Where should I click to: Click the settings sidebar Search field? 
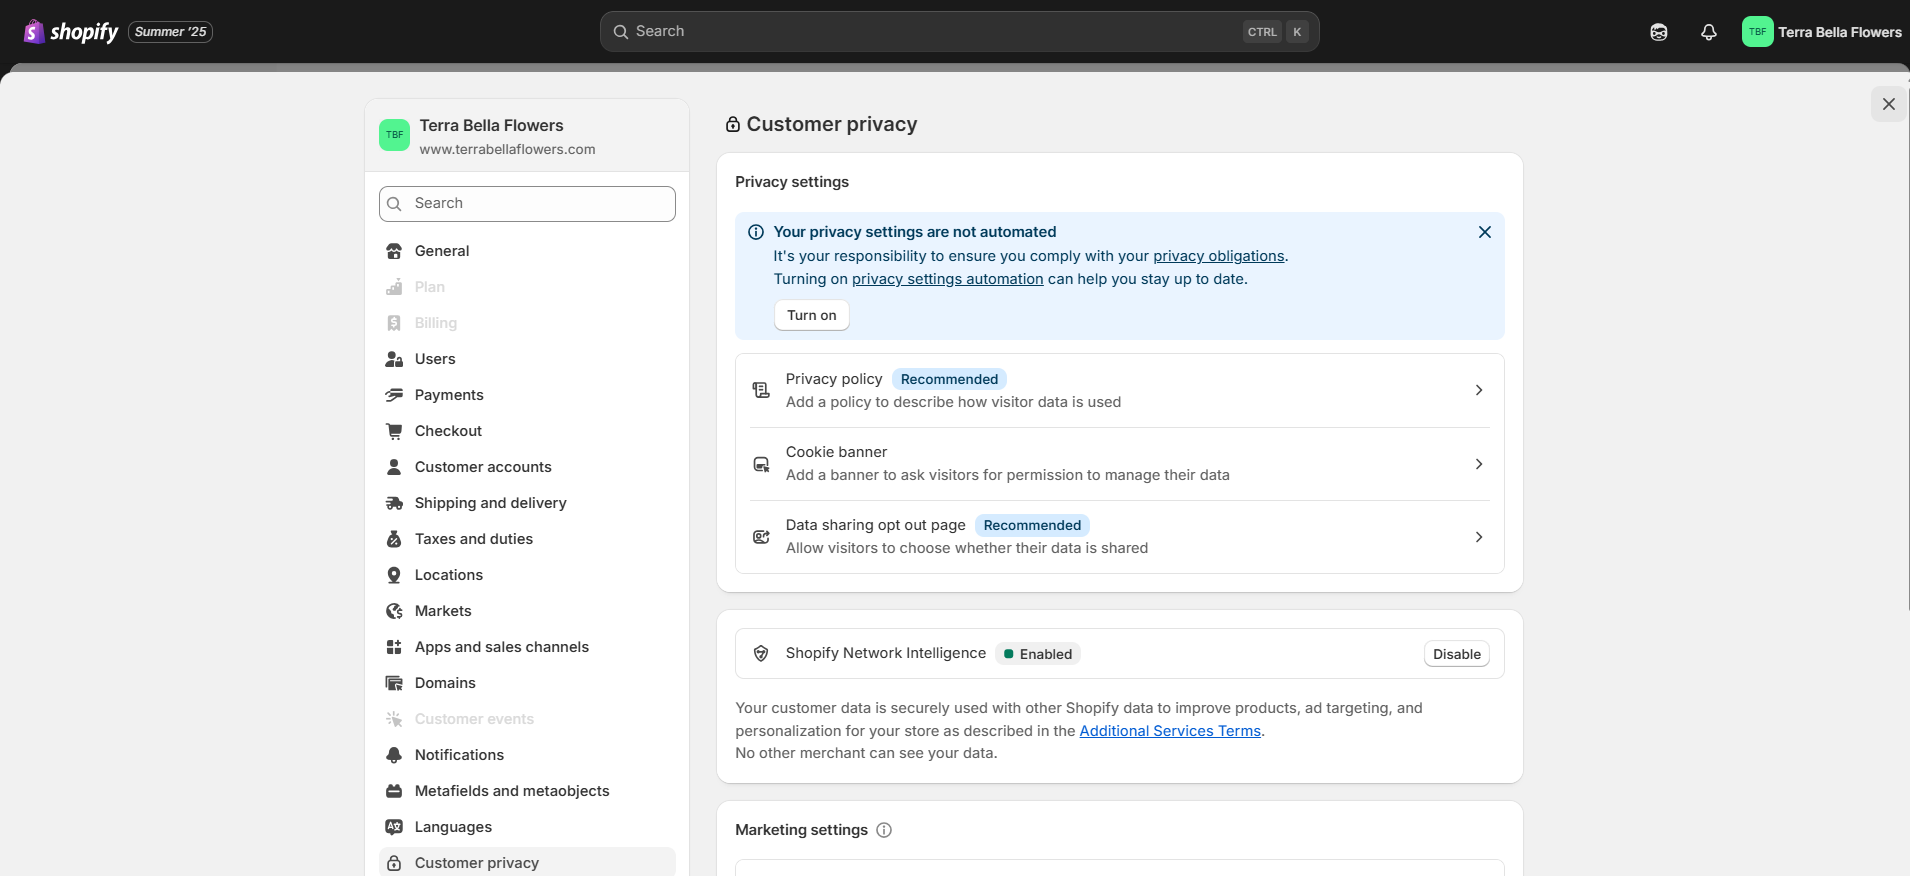527,204
